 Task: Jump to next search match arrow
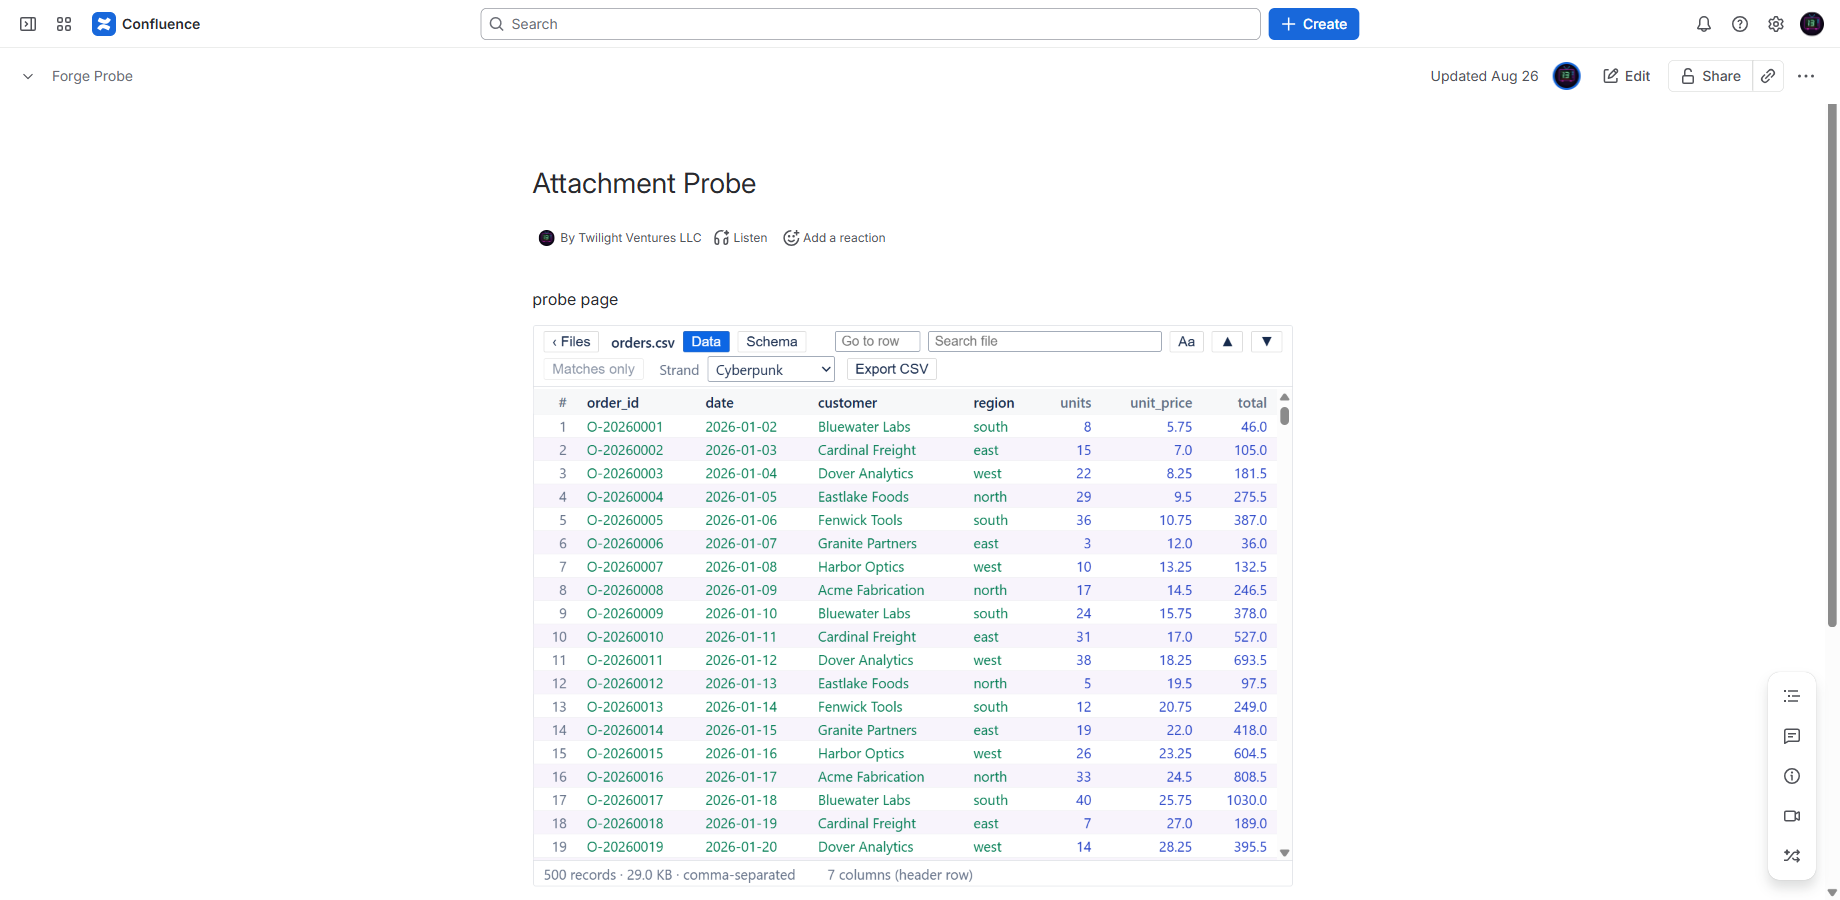point(1267,342)
